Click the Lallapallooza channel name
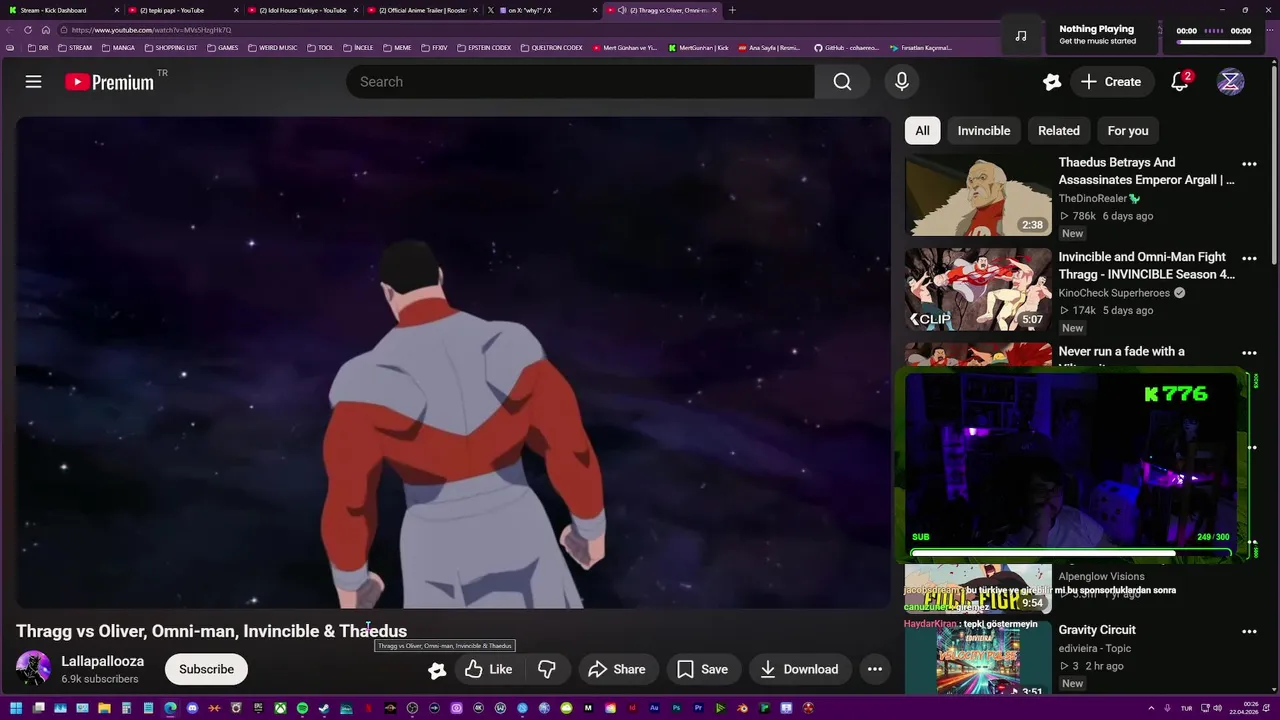 coord(102,661)
